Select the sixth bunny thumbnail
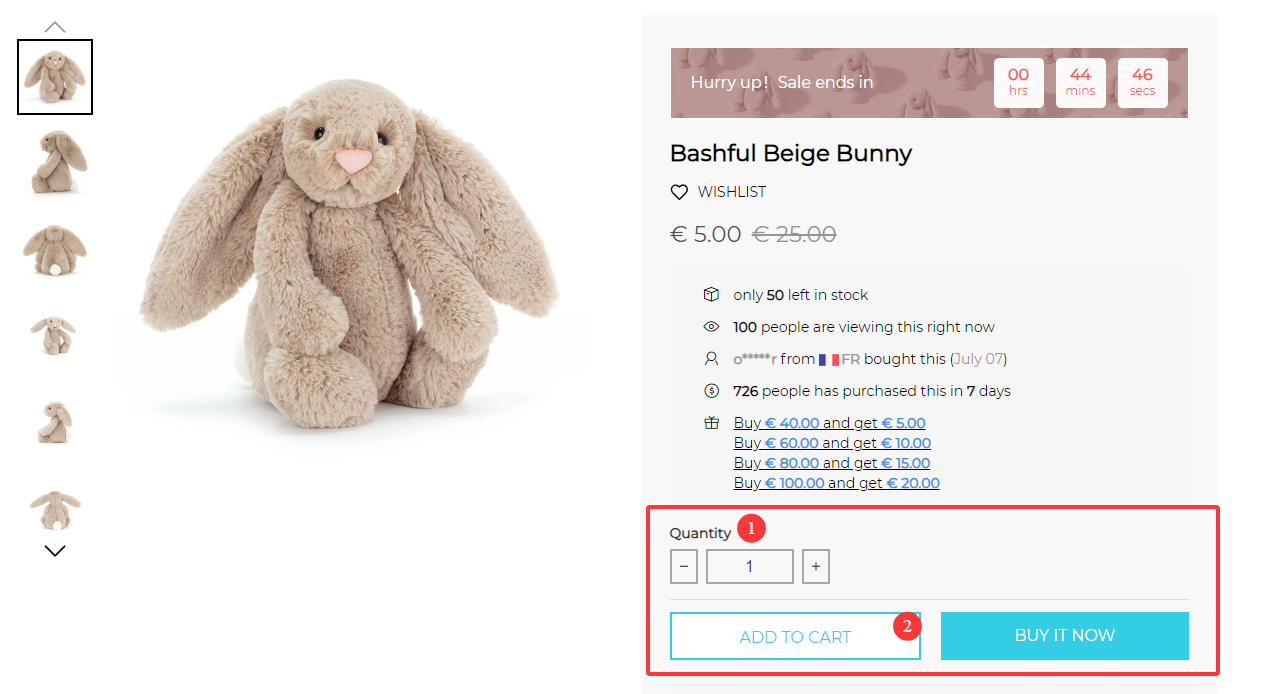Image resolution: width=1274 pixels, height=694 pixels. 55,508
